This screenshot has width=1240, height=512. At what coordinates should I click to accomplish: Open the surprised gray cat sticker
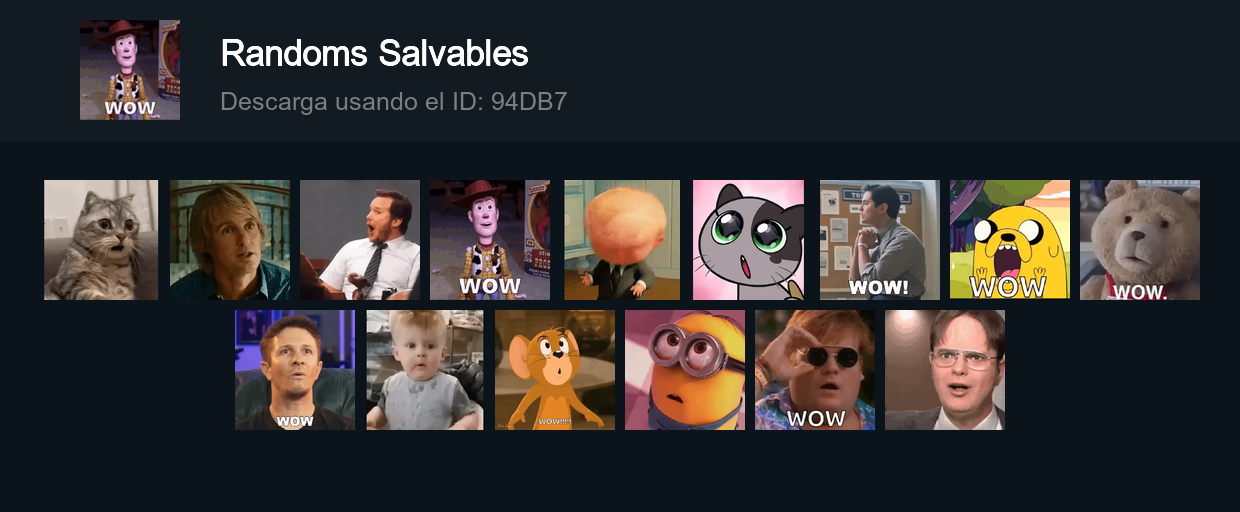[x=101, y=240]
